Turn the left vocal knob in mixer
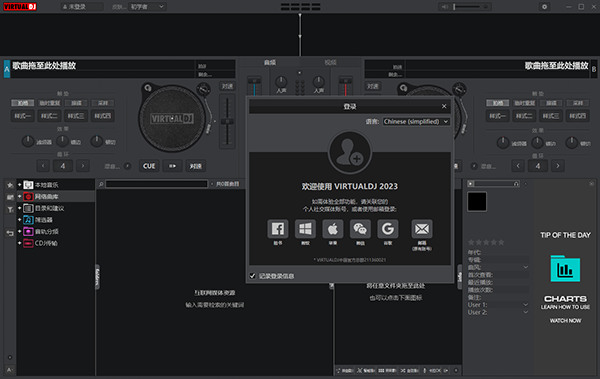The width and height of the screenshot is (600, 379). click(281, 81)
